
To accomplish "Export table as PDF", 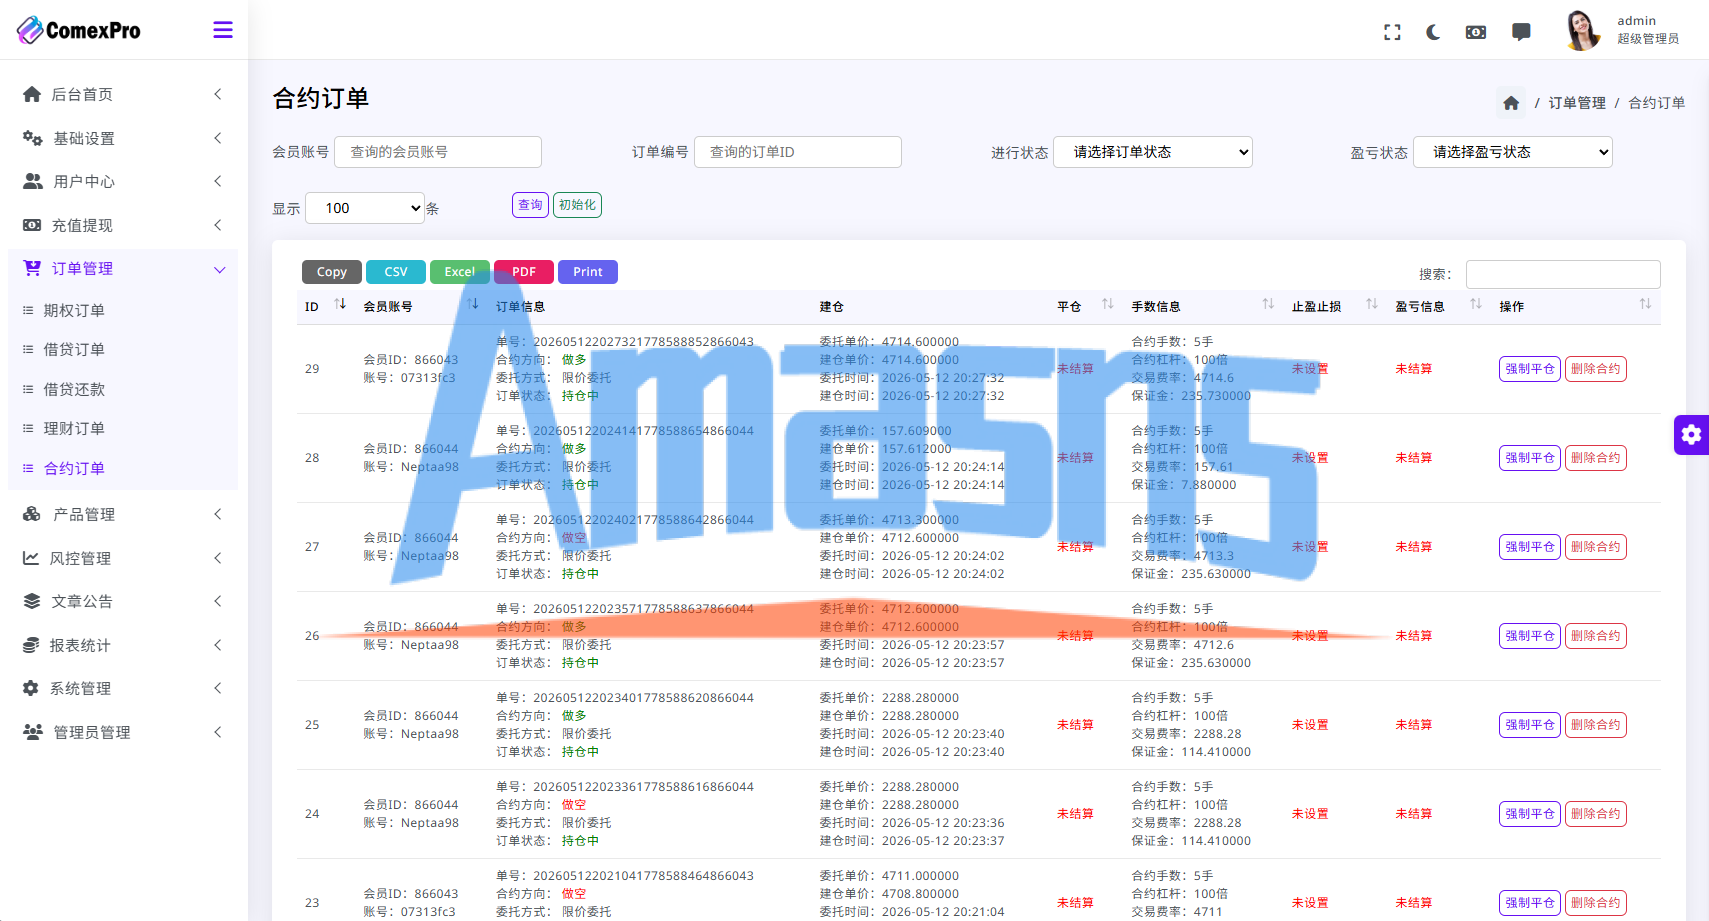I will pyautogui.click(x=524, y=272).
